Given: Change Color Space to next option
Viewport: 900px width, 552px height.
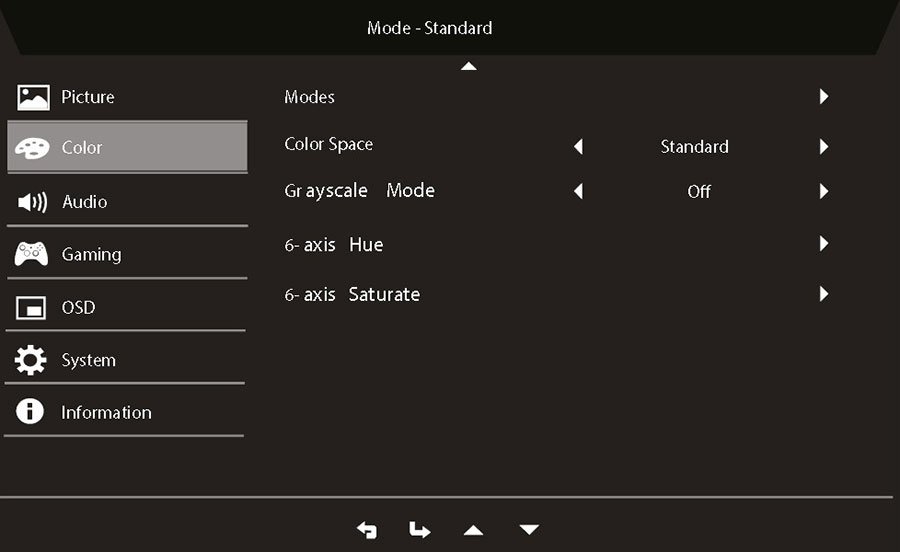Looking at the screenshot, I should [x=824, y=146].
